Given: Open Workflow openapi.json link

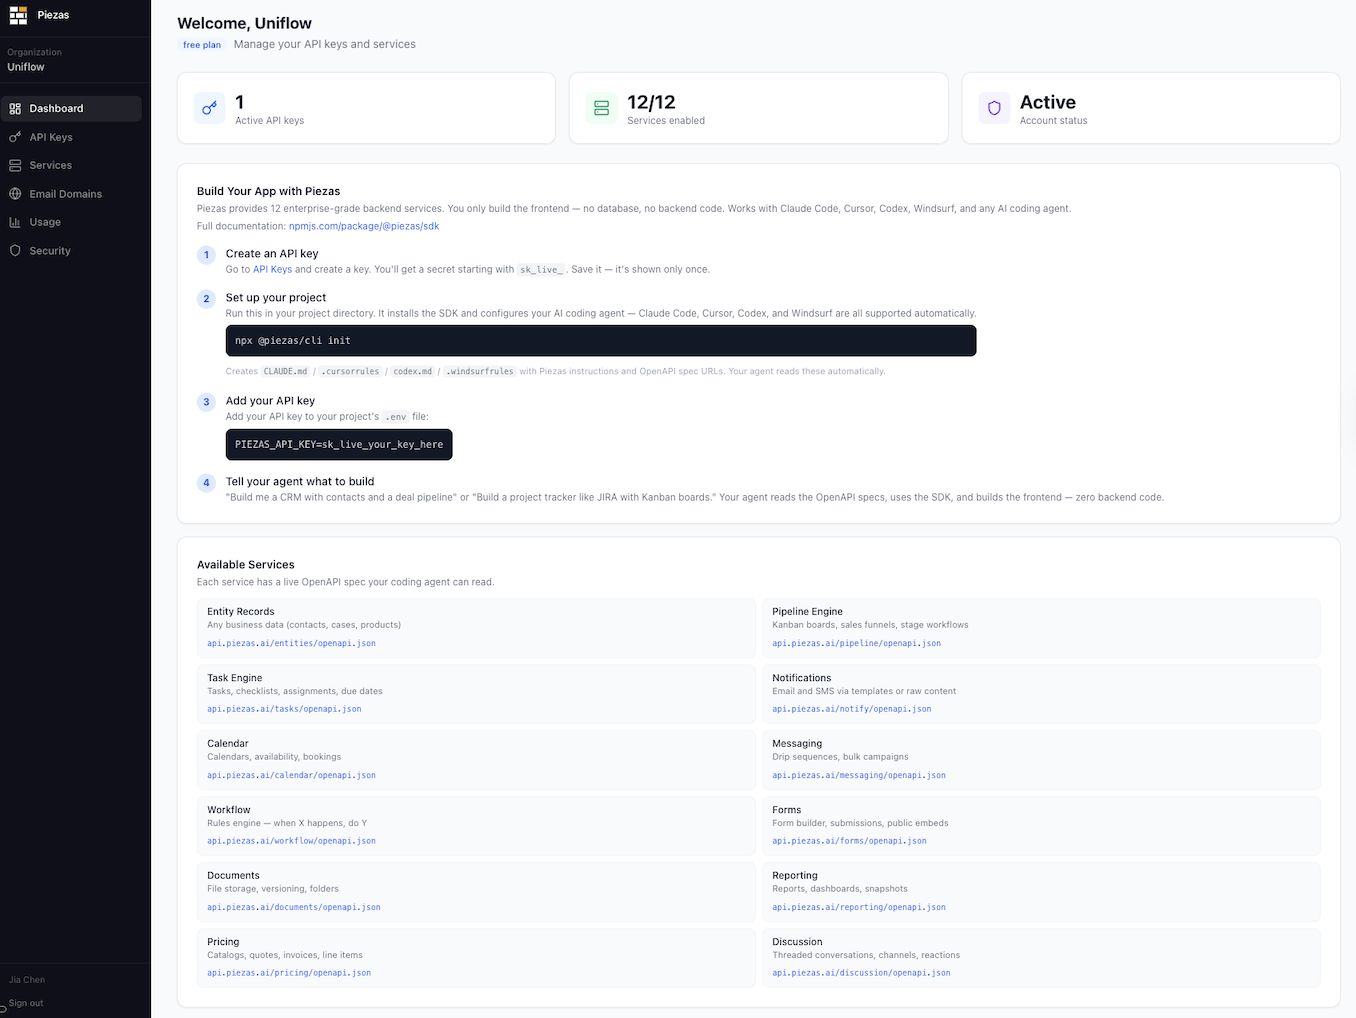Looking at the screenshot, I should coord(291,841).
